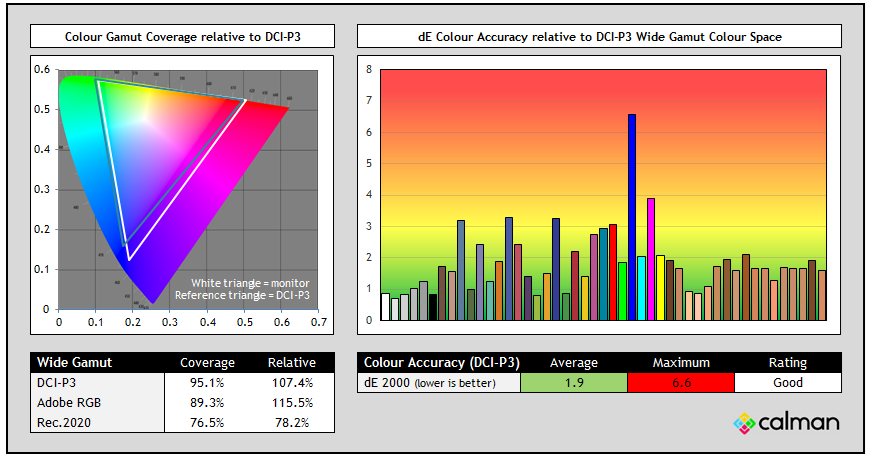The image size is (873, 454).
Task: Click the Relative column header
Action: (x=291, y=362)
